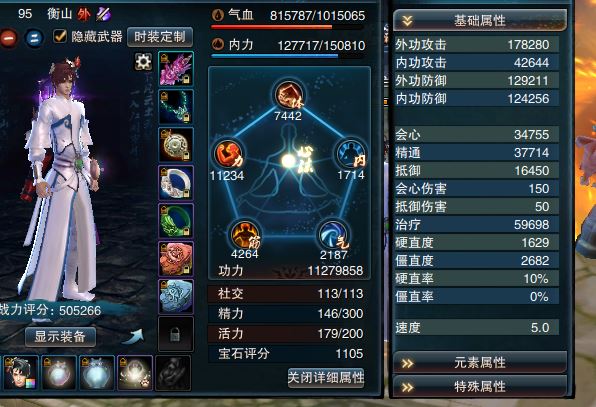Select the character portrait thumbnail slot
This screenshot has height=407, width=596.
click(21, 373)
